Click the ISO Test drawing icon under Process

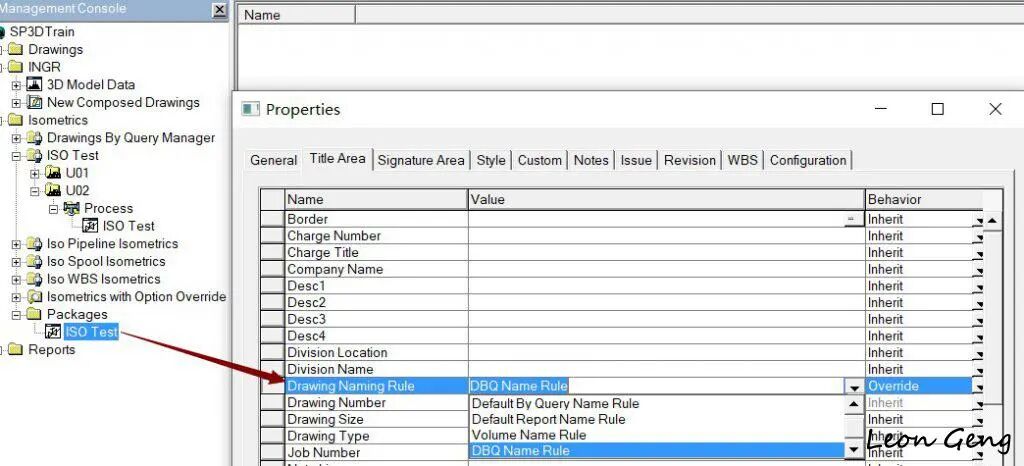tap(90, 226)
